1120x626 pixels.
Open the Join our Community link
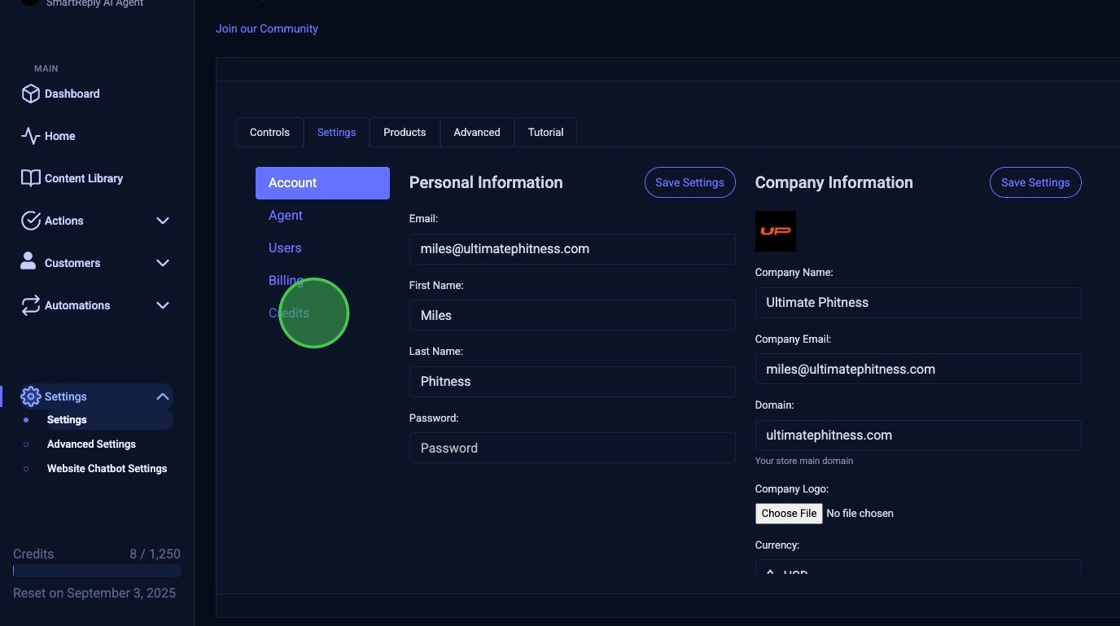click(267, 29)
